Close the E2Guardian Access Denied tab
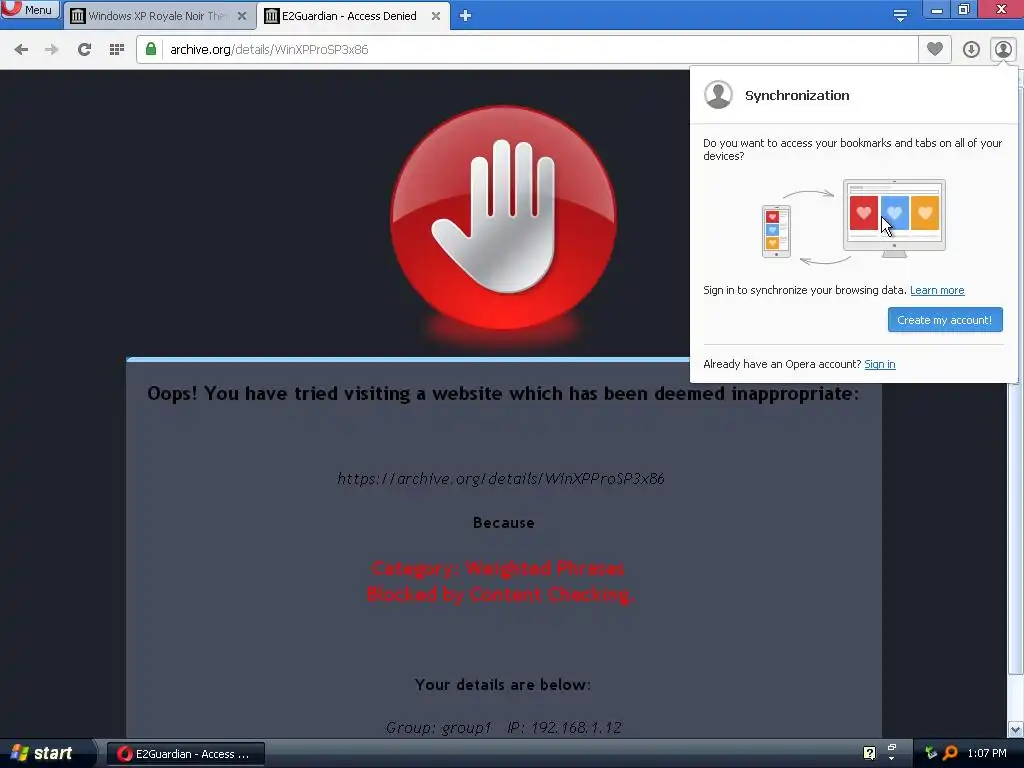Viewport: 1024px width, 768px height. click(436, 16)
